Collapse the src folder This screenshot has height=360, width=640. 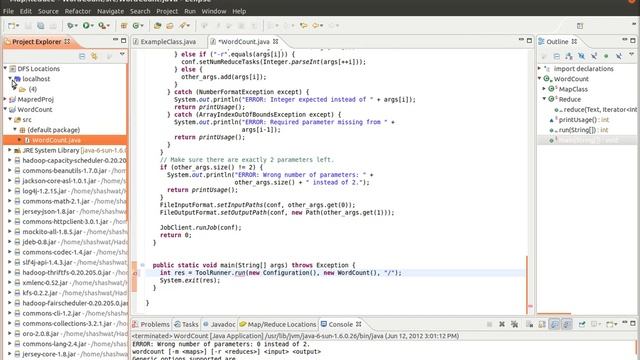[10, 120]
